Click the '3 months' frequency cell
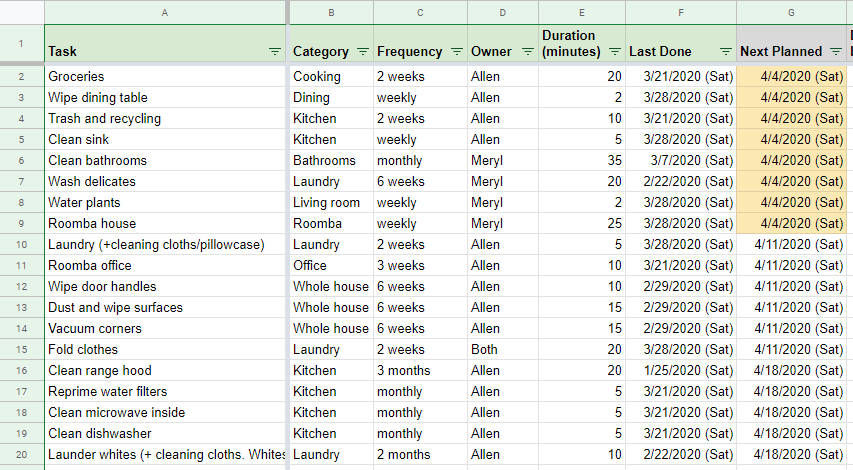 click(x=420, y=370)
